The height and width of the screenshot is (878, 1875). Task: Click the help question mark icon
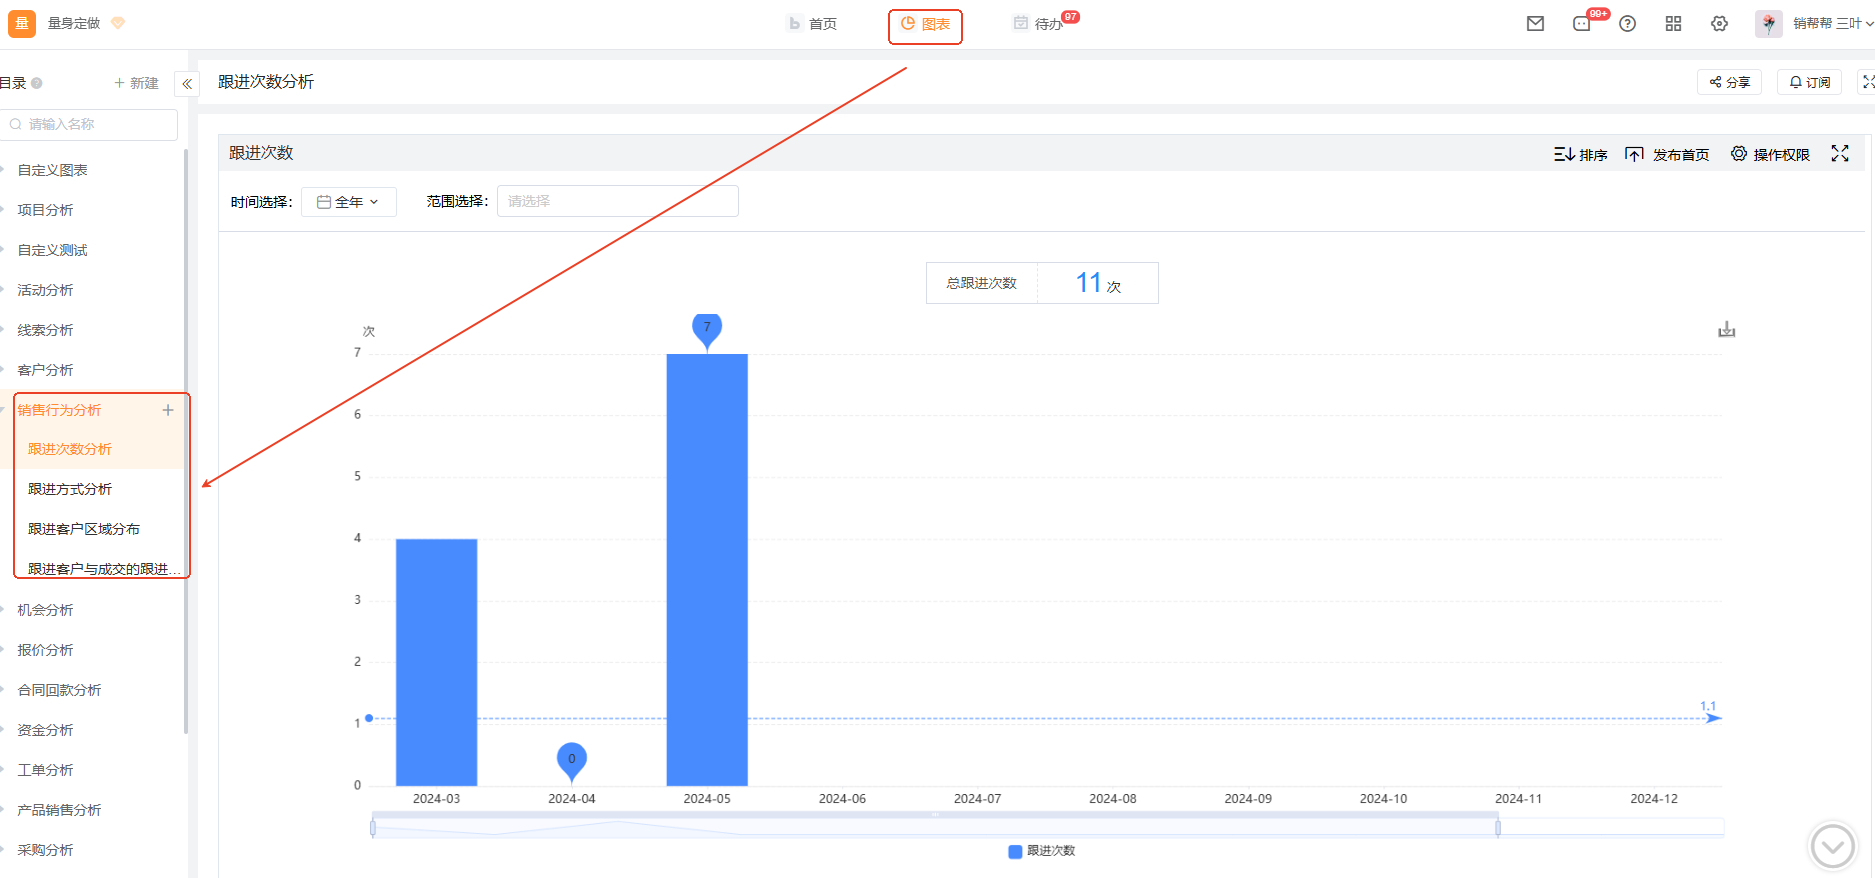1627,24
